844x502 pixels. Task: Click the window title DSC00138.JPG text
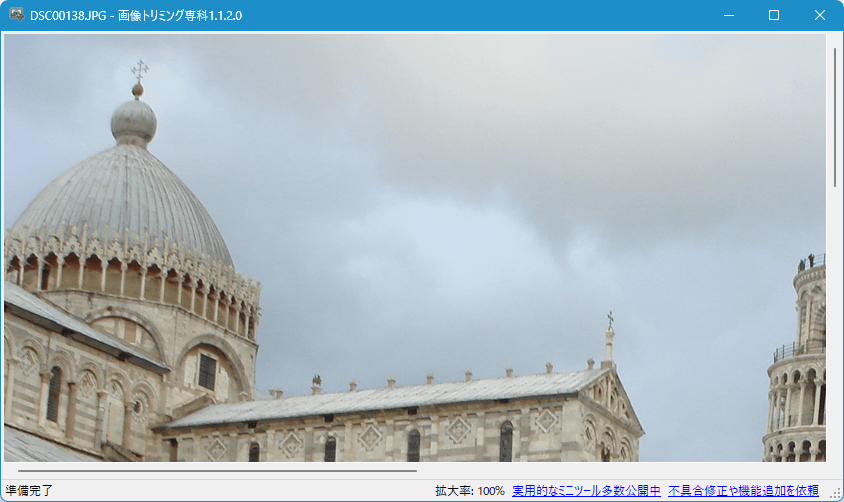pos(68,16)
